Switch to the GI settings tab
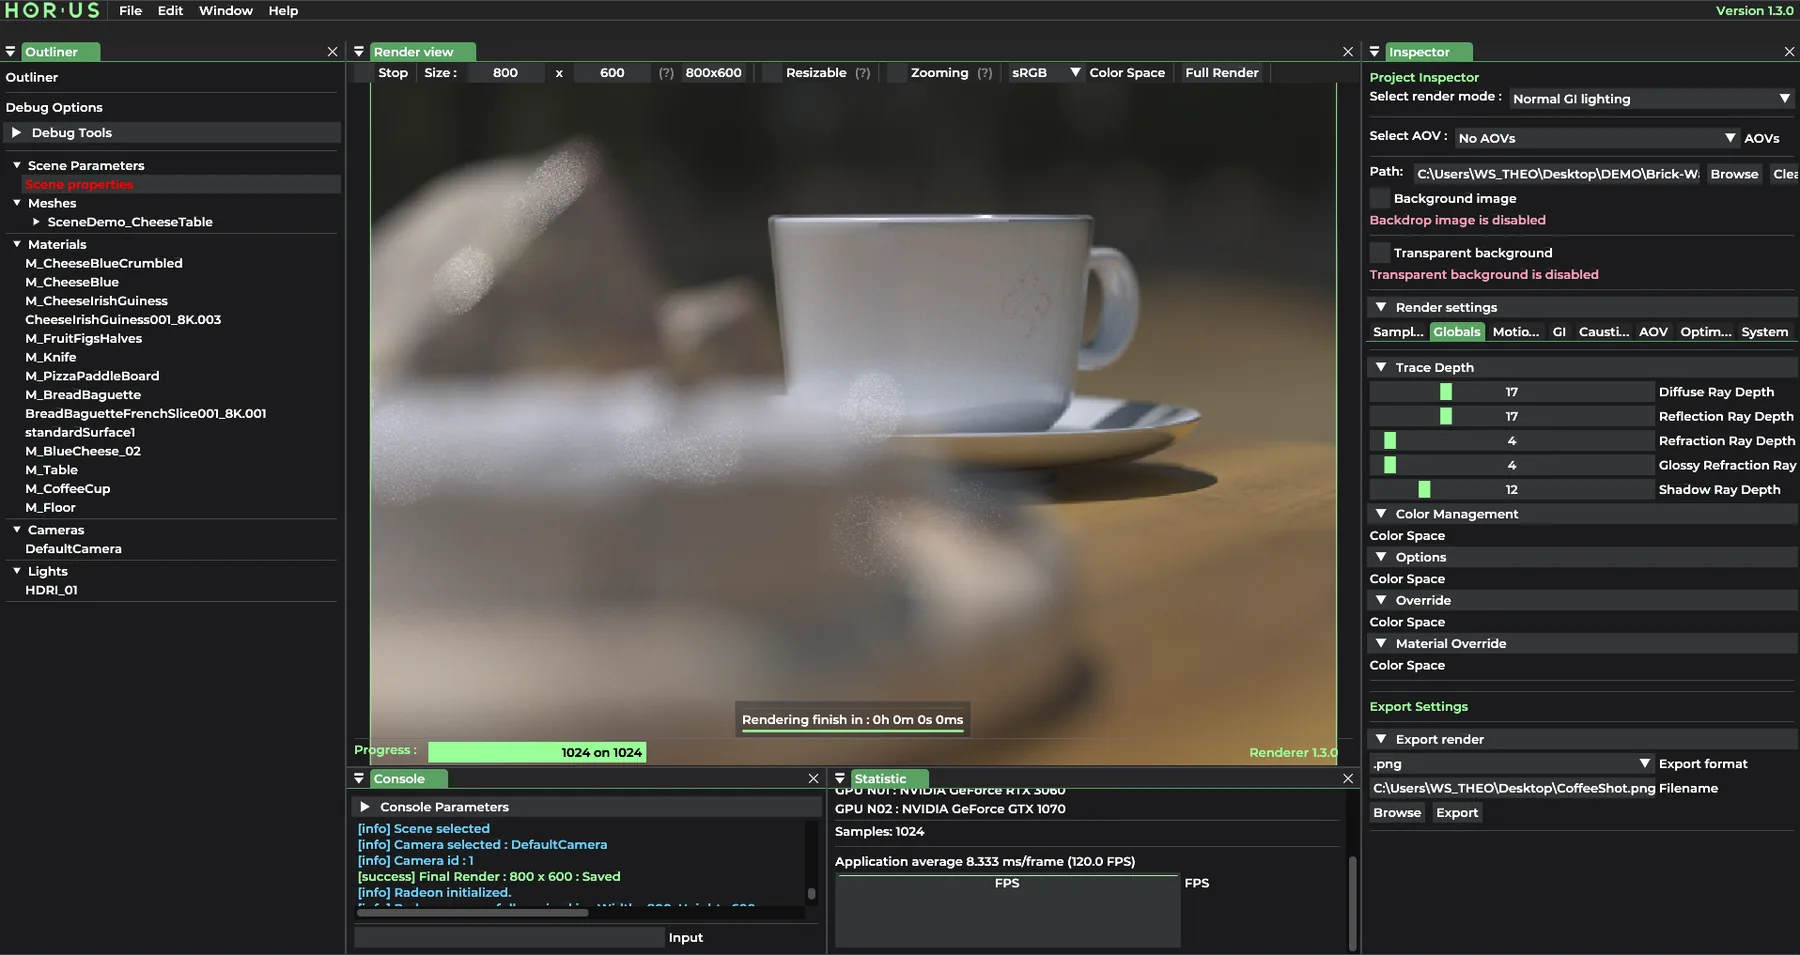Screen dimensions: 1800x955 click(1559, 332)
